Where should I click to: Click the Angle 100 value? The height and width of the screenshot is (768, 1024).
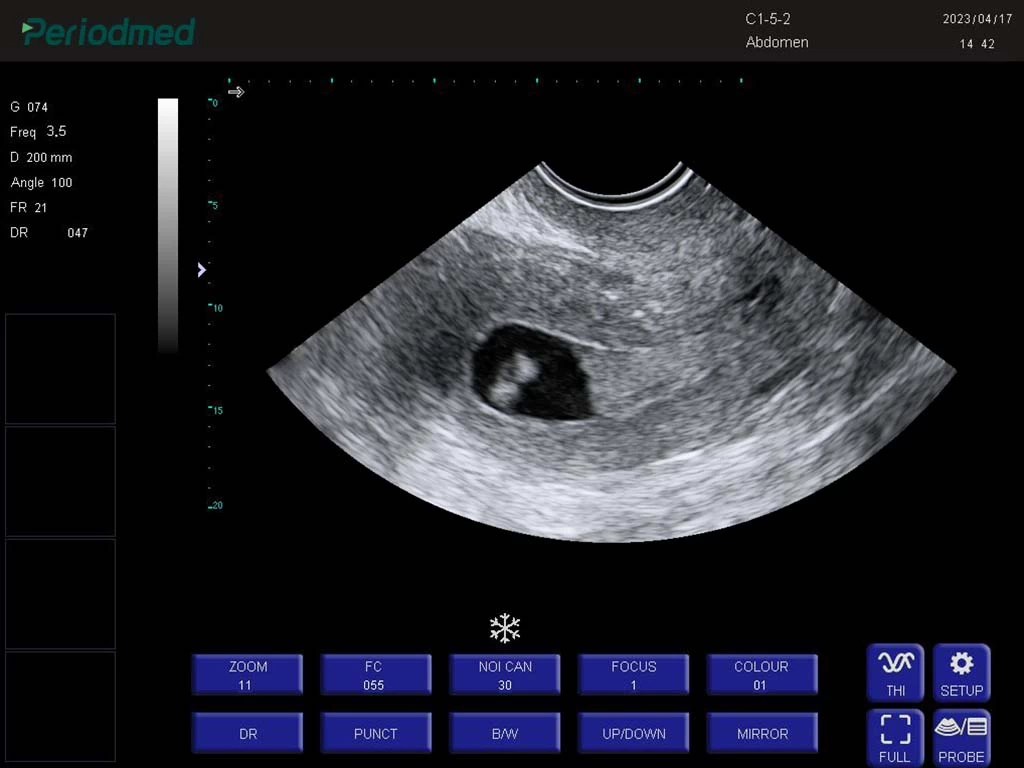pos(41,183)
